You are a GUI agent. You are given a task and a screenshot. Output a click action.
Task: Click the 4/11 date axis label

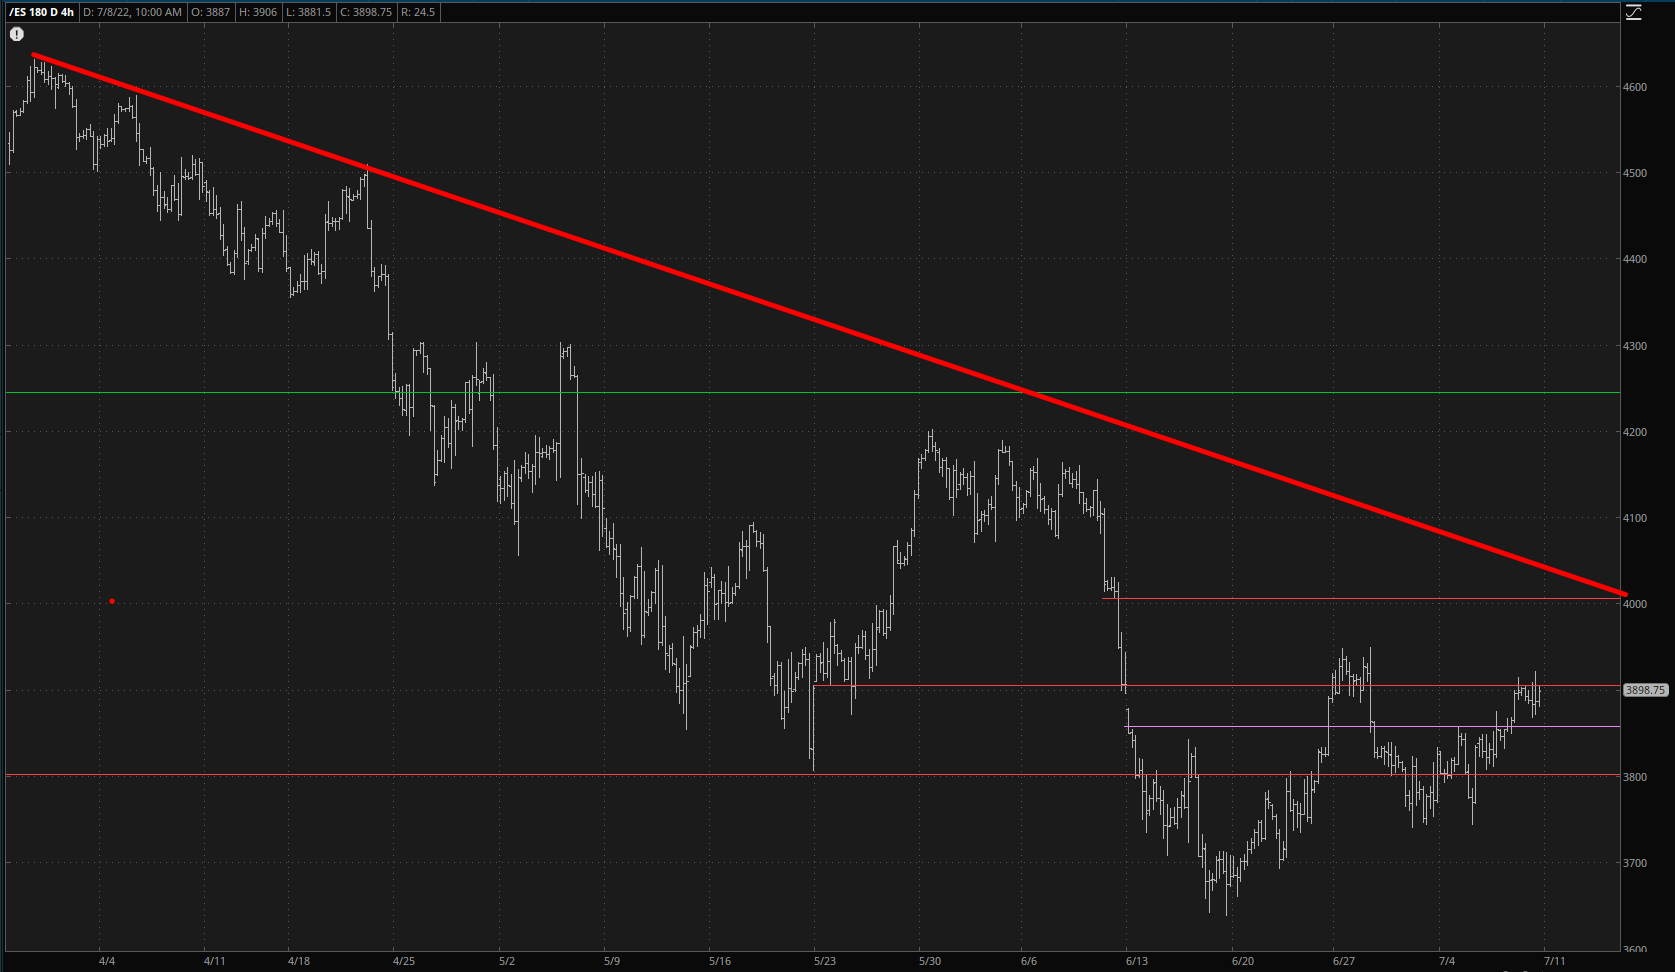[x=214, y=961]
